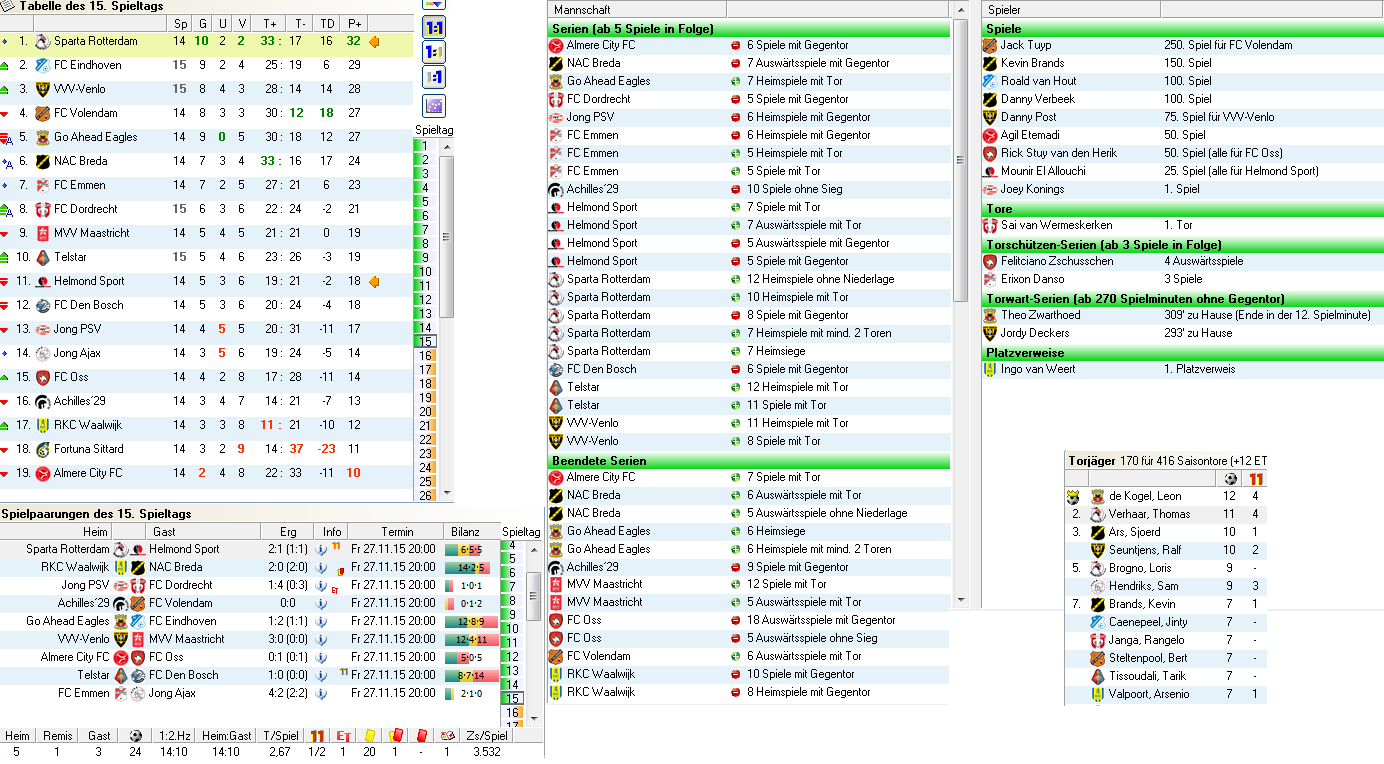Select the Almere City FC row in league table
Screen dimensions: 1384x764
pyautogui.click(x=206, y=473)
